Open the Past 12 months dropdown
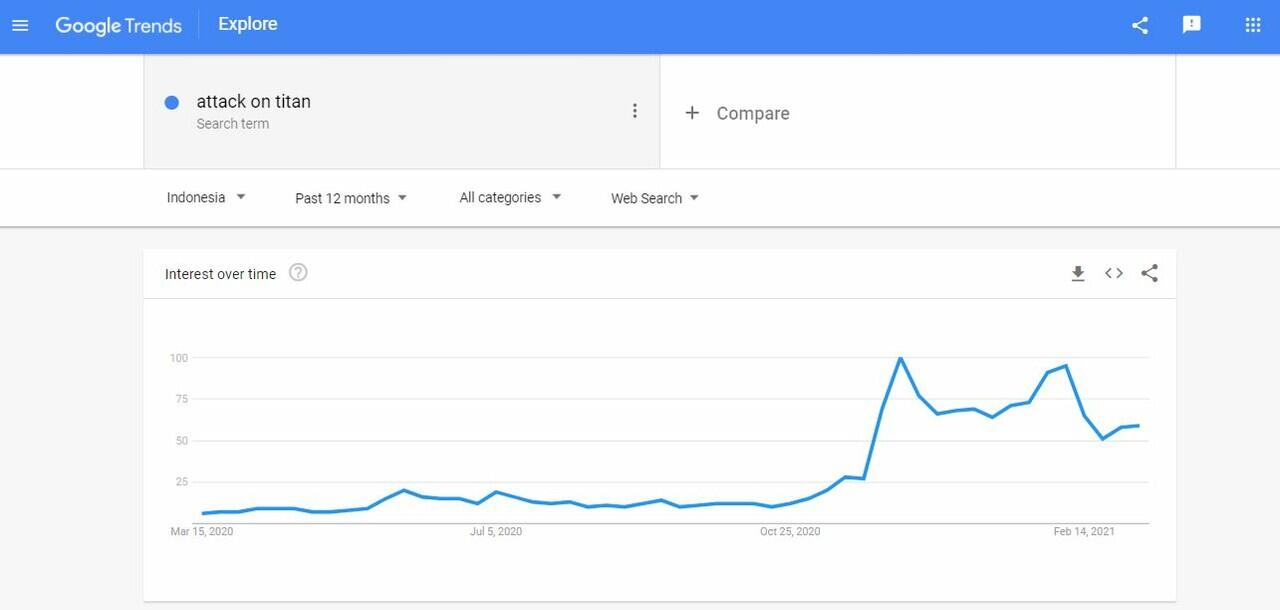This screenshot has width=1280, height=610. coord(351,198)
